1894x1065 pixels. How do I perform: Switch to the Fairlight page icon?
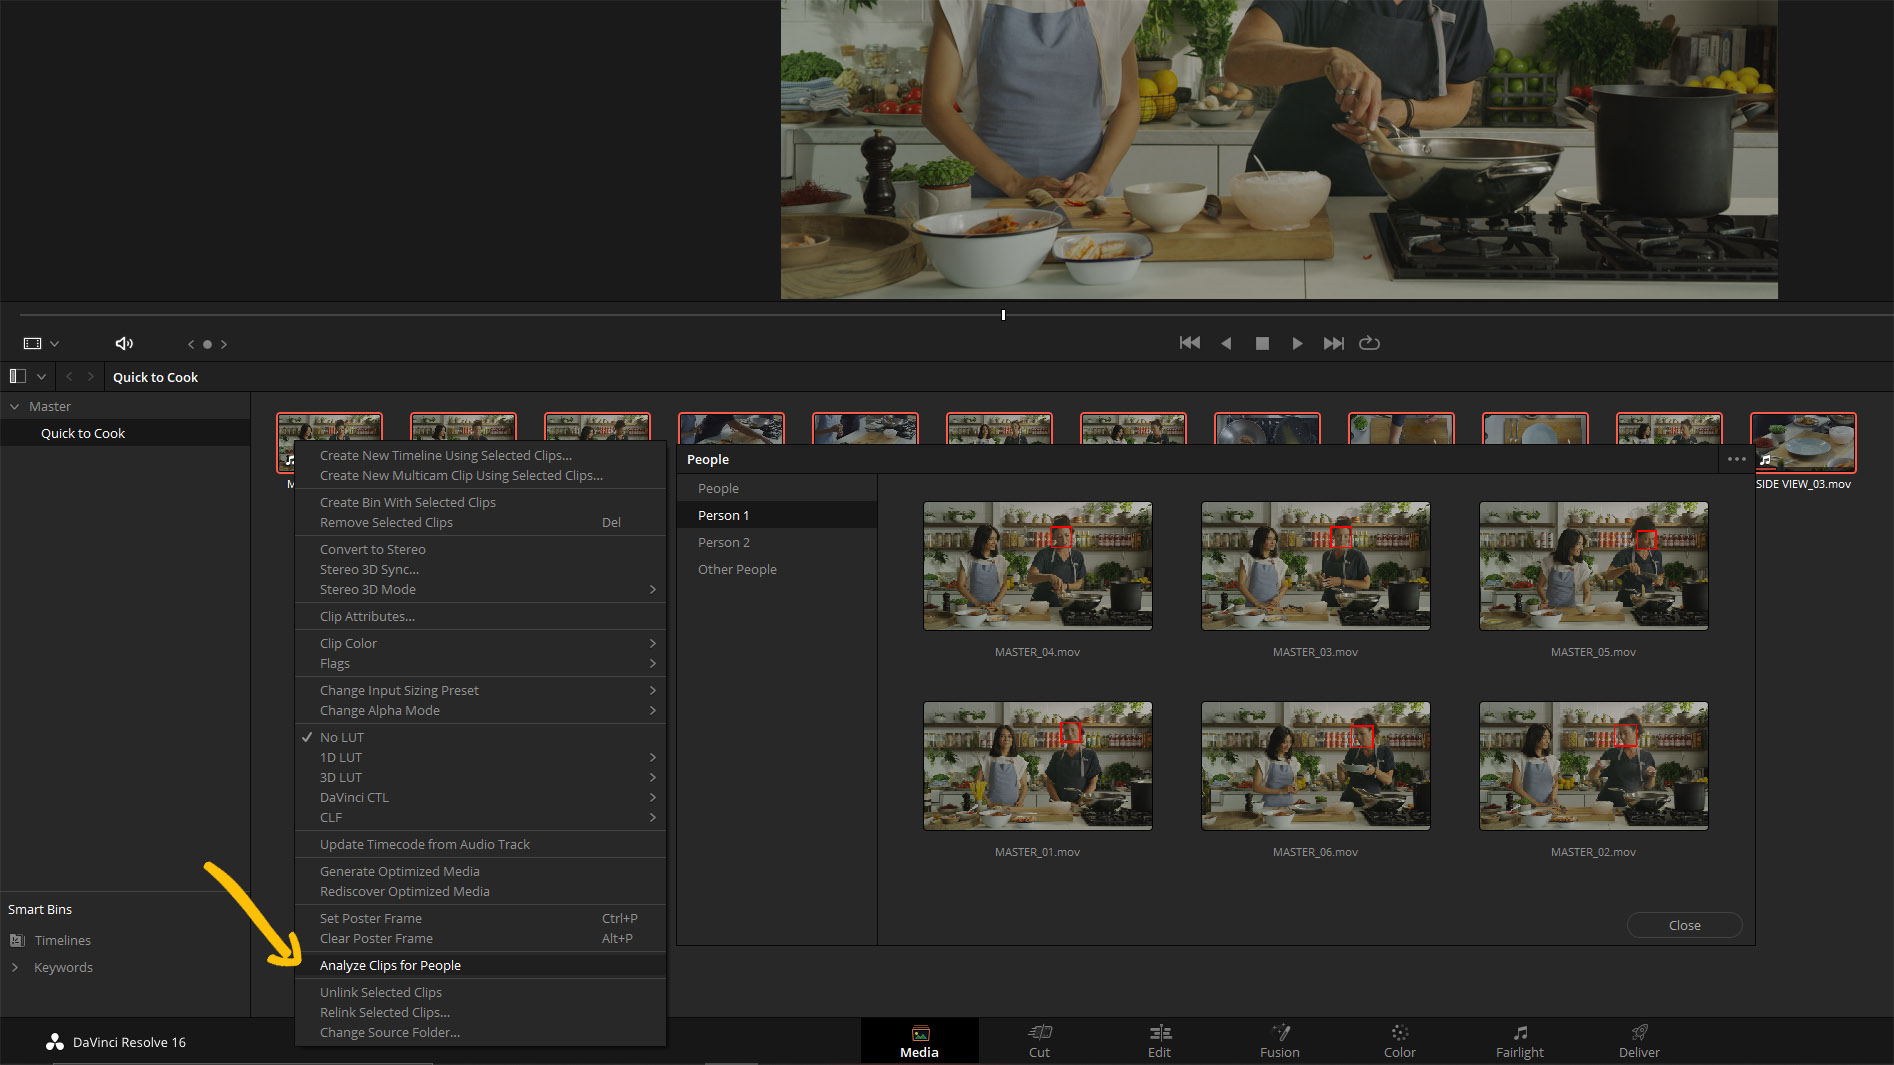[x=1519, y=1033]
